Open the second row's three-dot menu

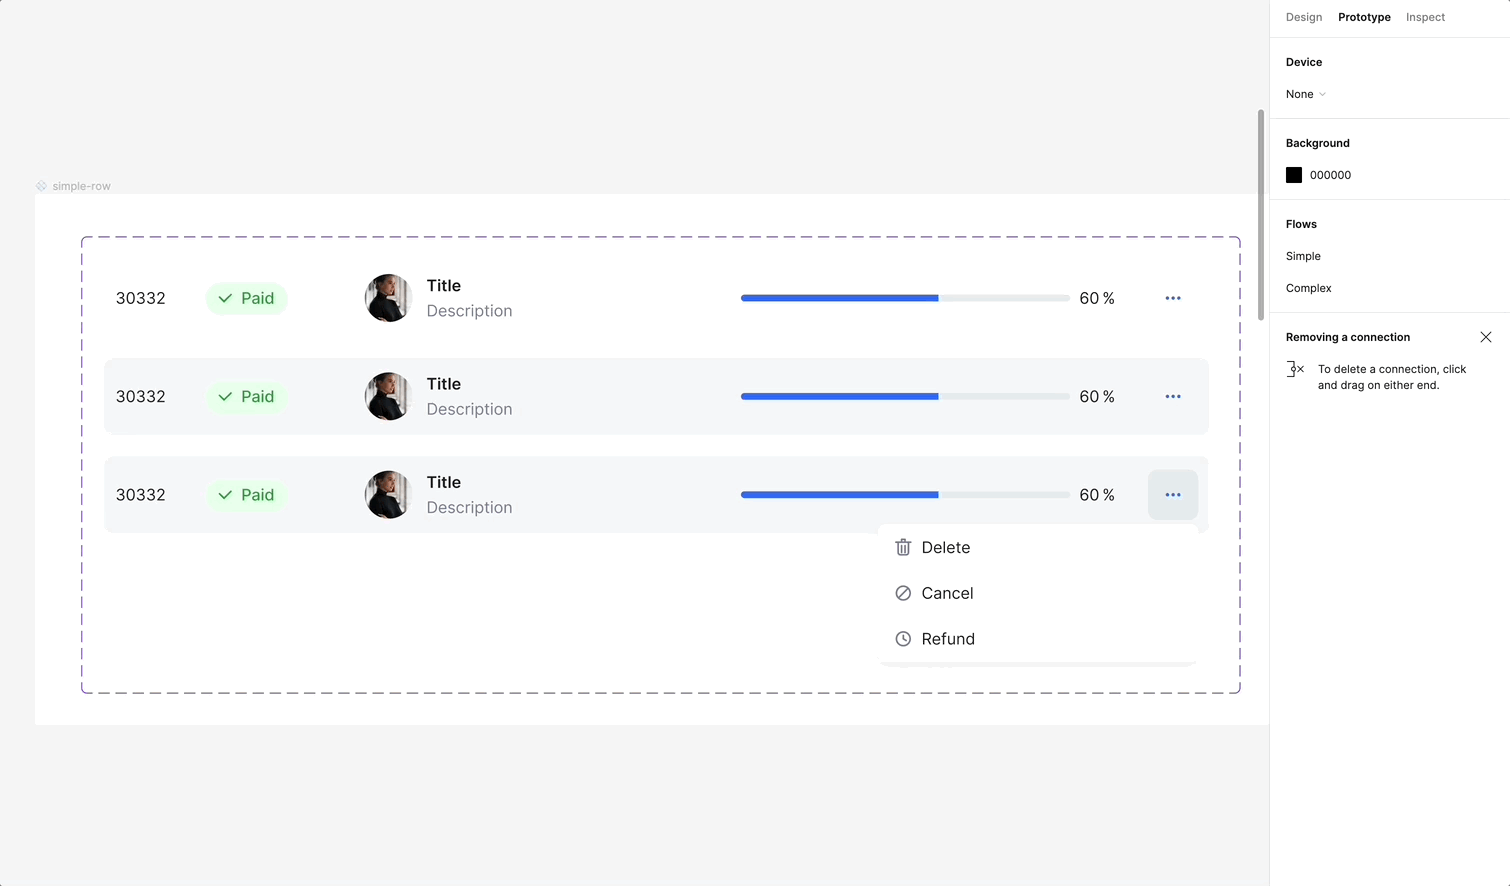1173,397
